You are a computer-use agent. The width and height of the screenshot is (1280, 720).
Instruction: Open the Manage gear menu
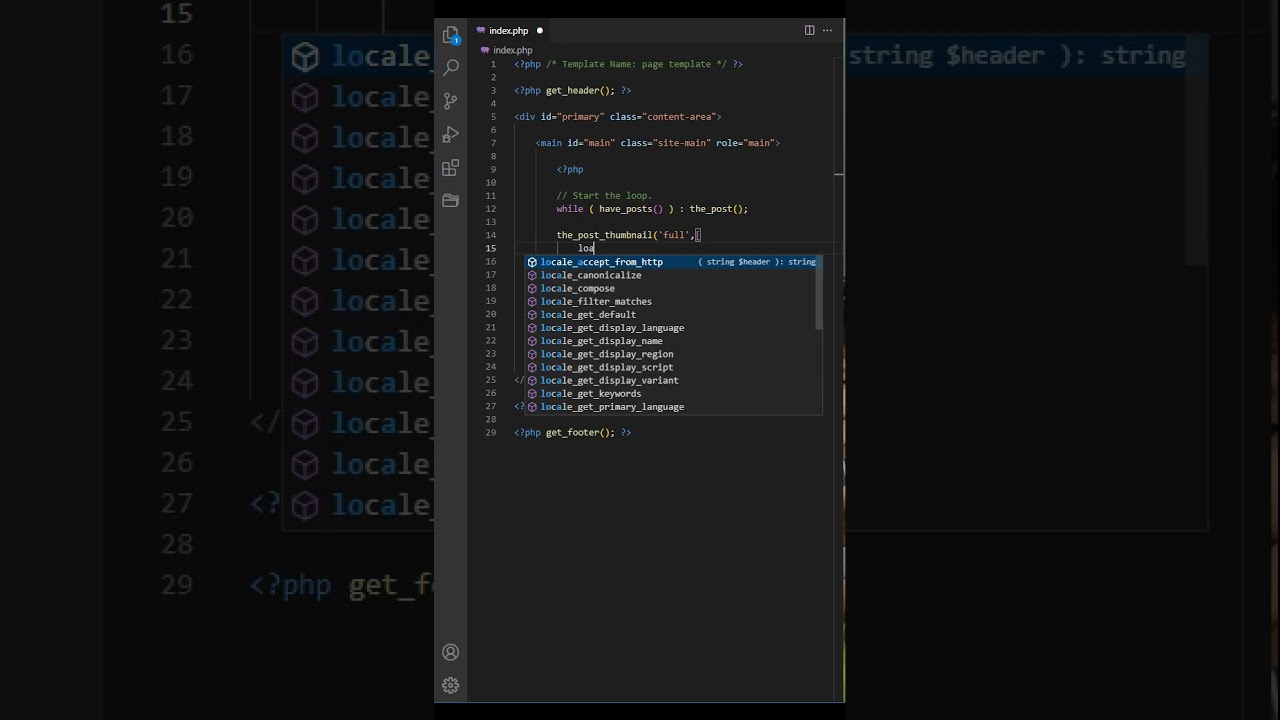[x=451, y=686]
